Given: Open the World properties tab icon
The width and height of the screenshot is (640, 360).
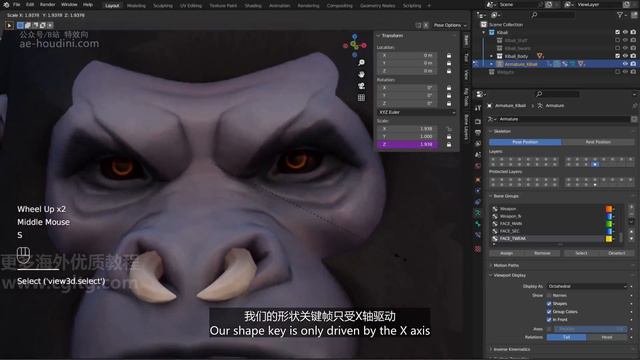Looking at the screenshot, I should click(478, 166).
